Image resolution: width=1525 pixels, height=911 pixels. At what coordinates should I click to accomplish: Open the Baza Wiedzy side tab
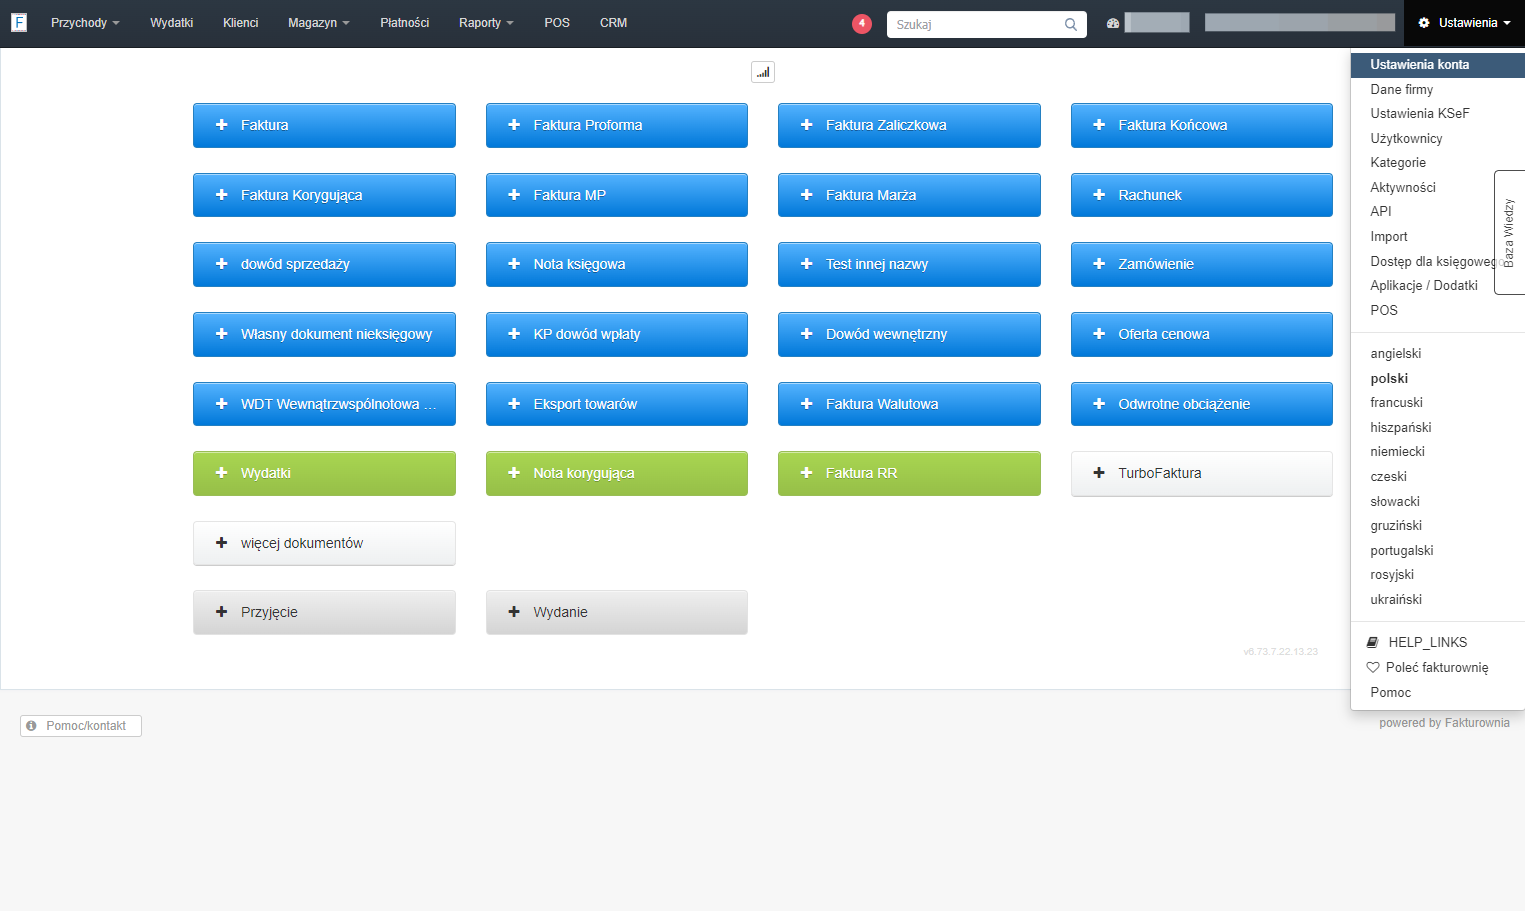coord(1509,232)
